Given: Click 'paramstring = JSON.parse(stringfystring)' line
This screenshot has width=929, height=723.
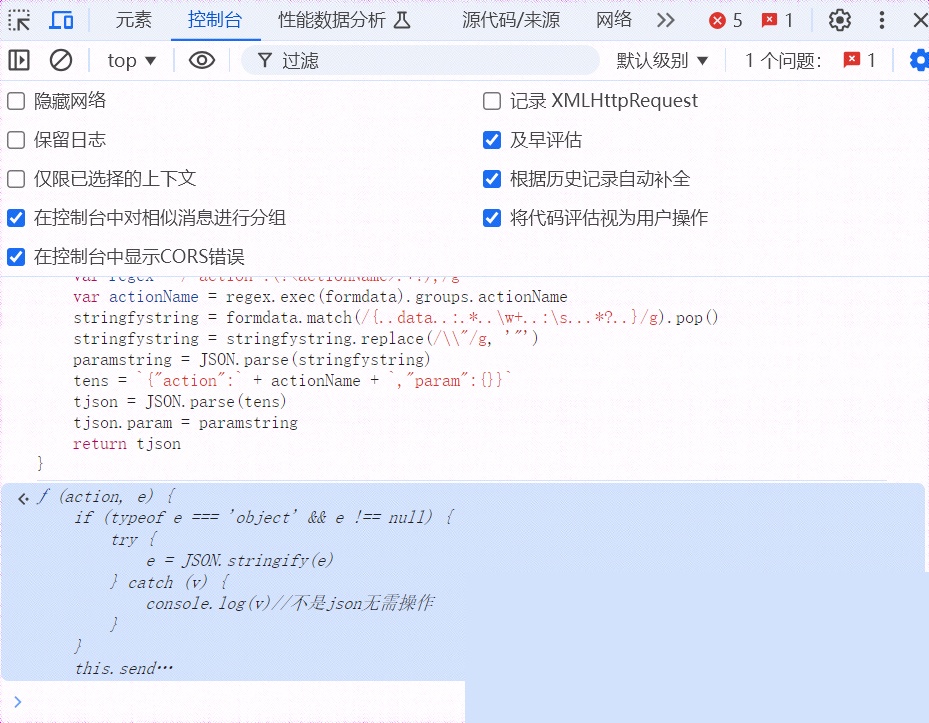Looking at the screenshot, I should 252,360.
